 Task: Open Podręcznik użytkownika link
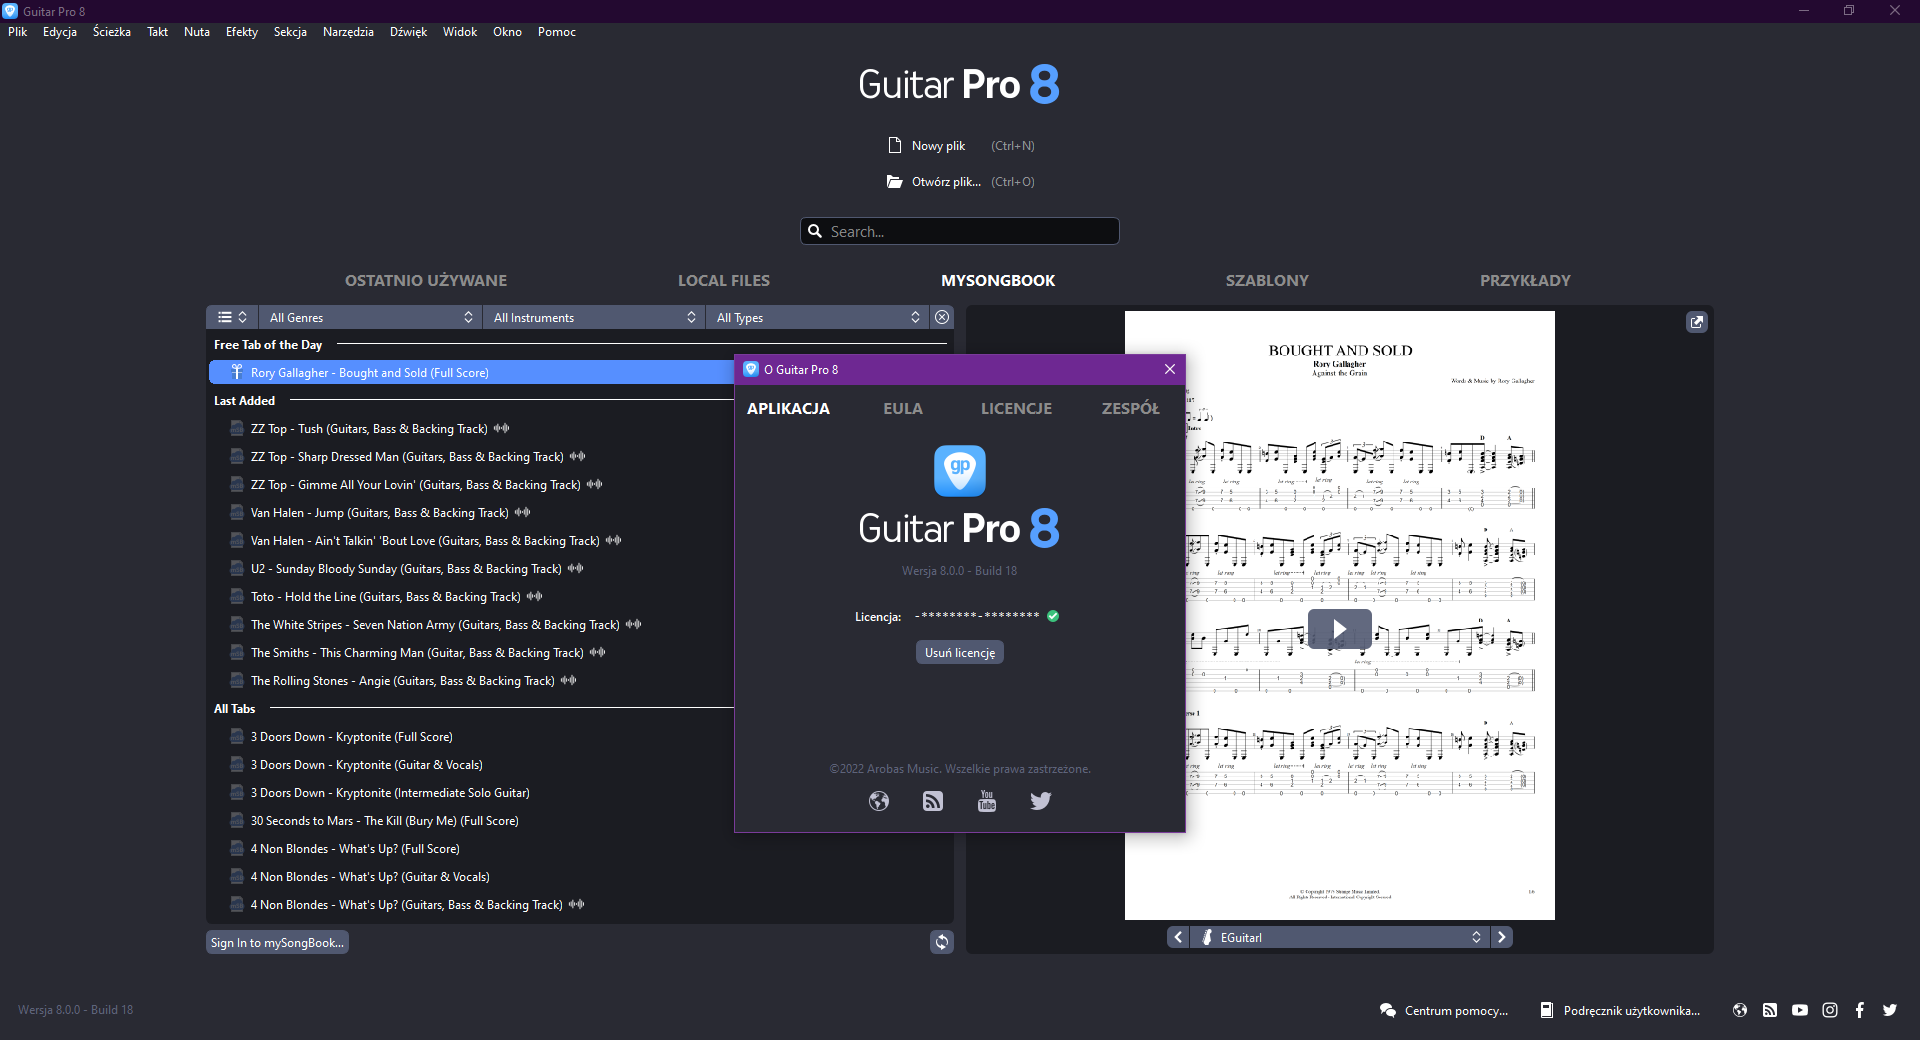pos(1632,1010)
